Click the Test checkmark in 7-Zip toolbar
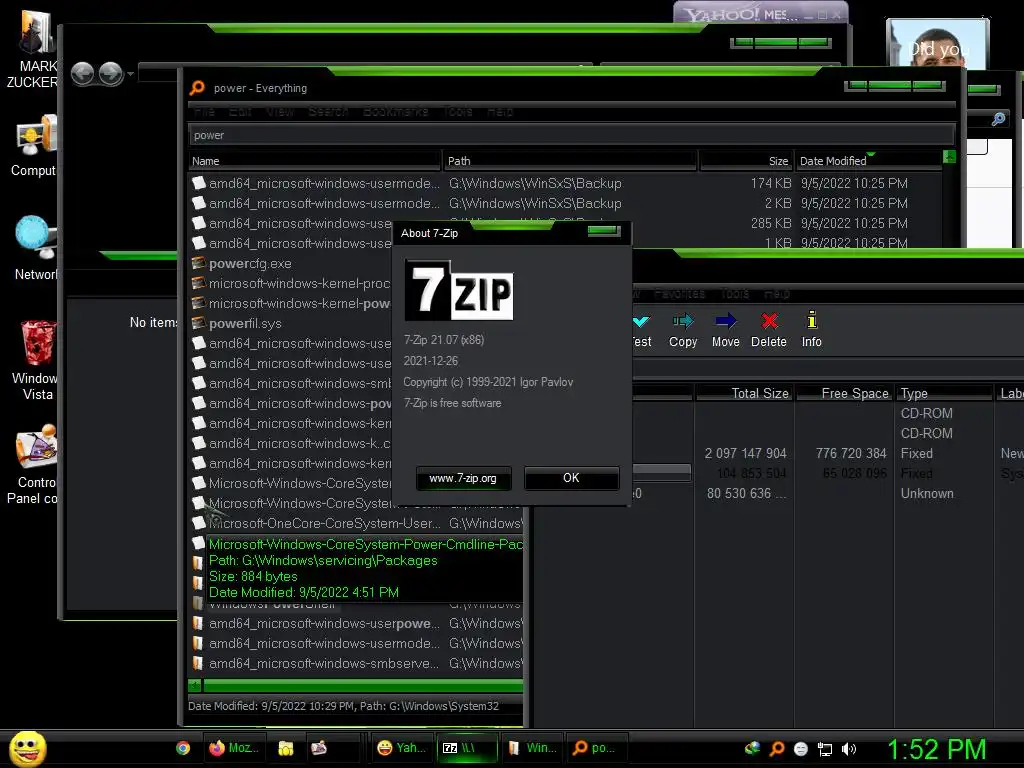The width and height of the screenshot is (1024, 768). (641, 329)
